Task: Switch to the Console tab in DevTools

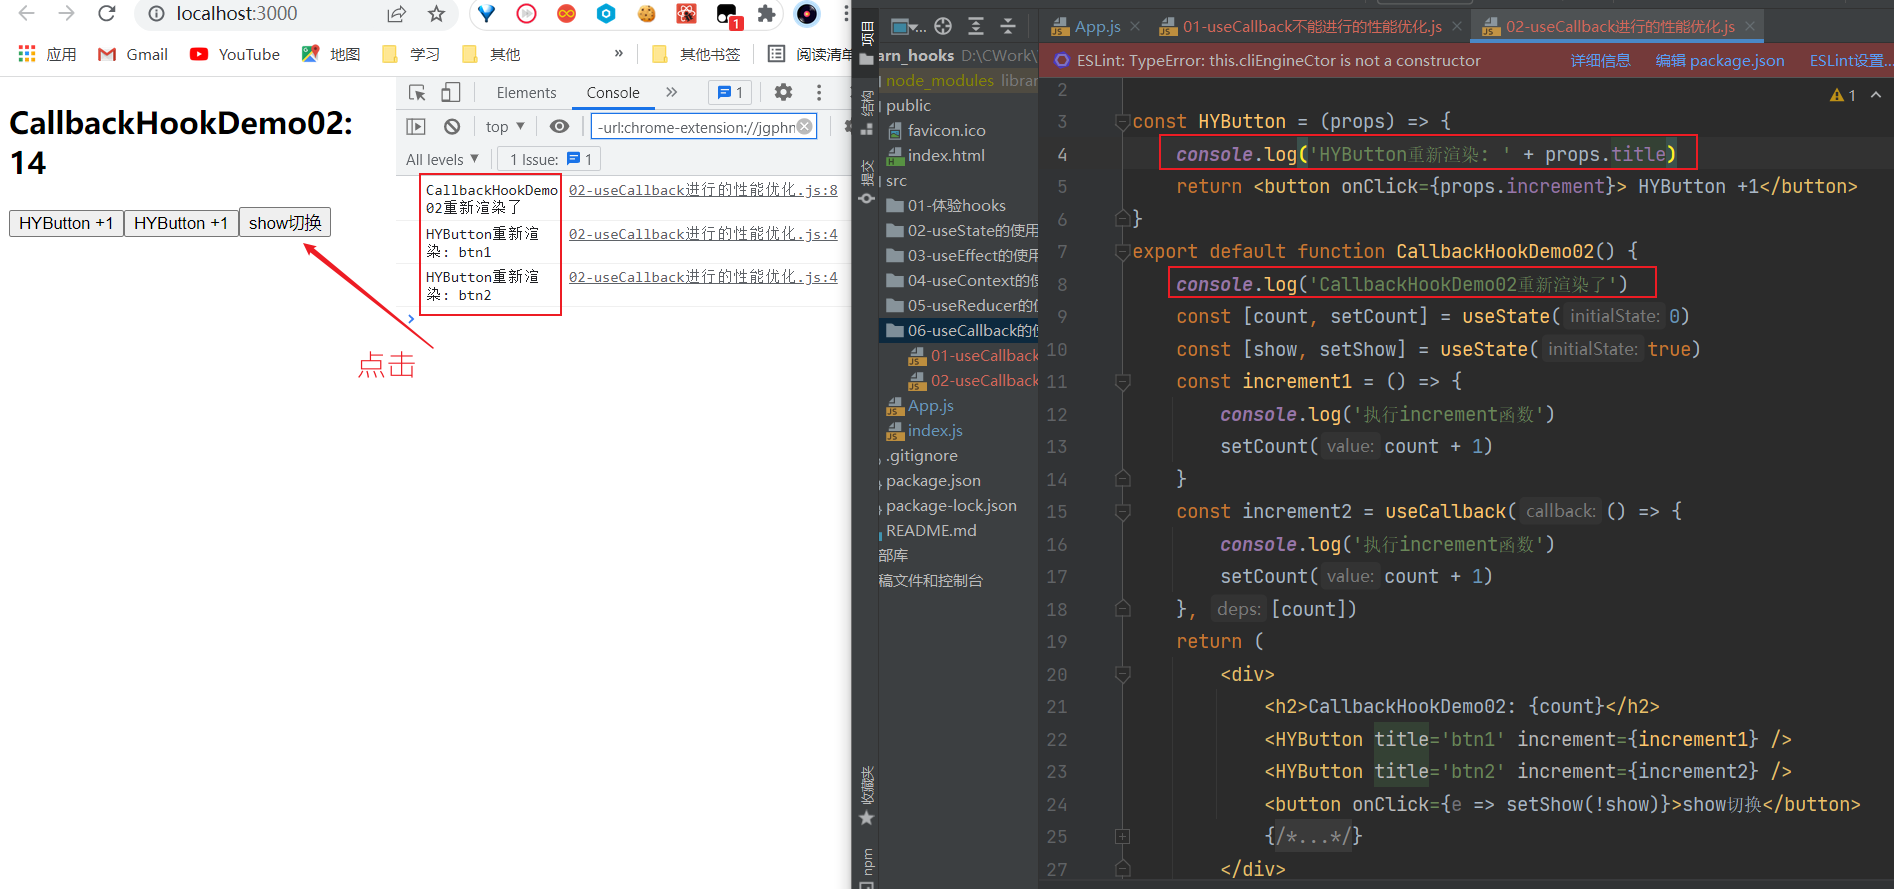Action: (613, 92)
